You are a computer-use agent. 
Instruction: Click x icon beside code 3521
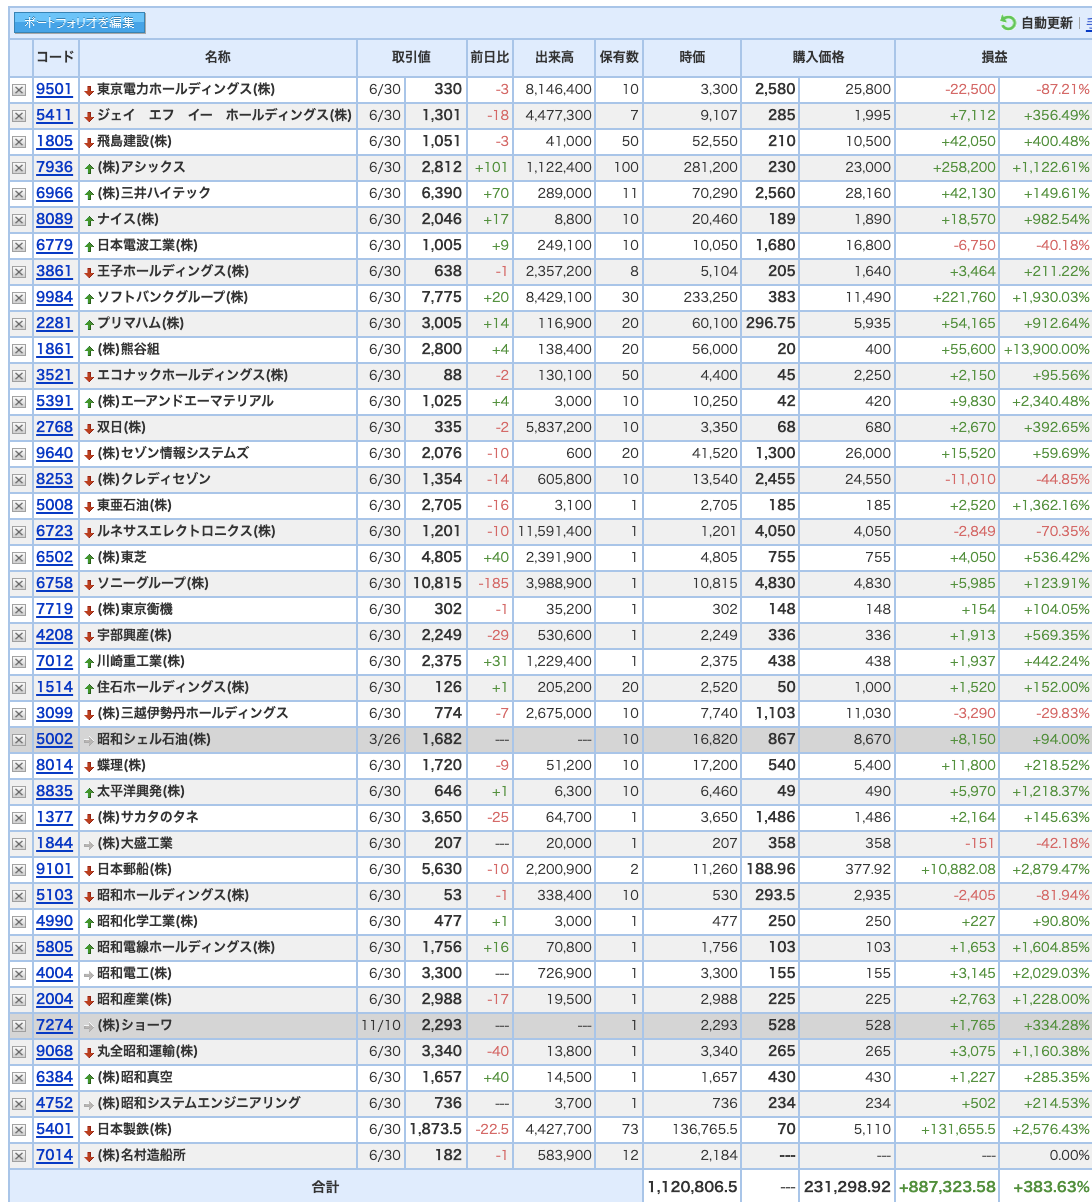tap(19, 376)
